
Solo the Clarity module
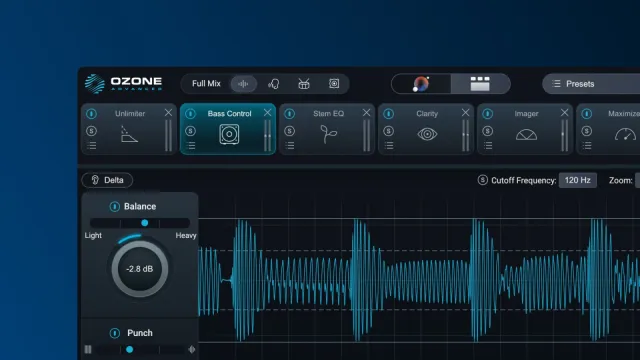[x=389, y=131]
